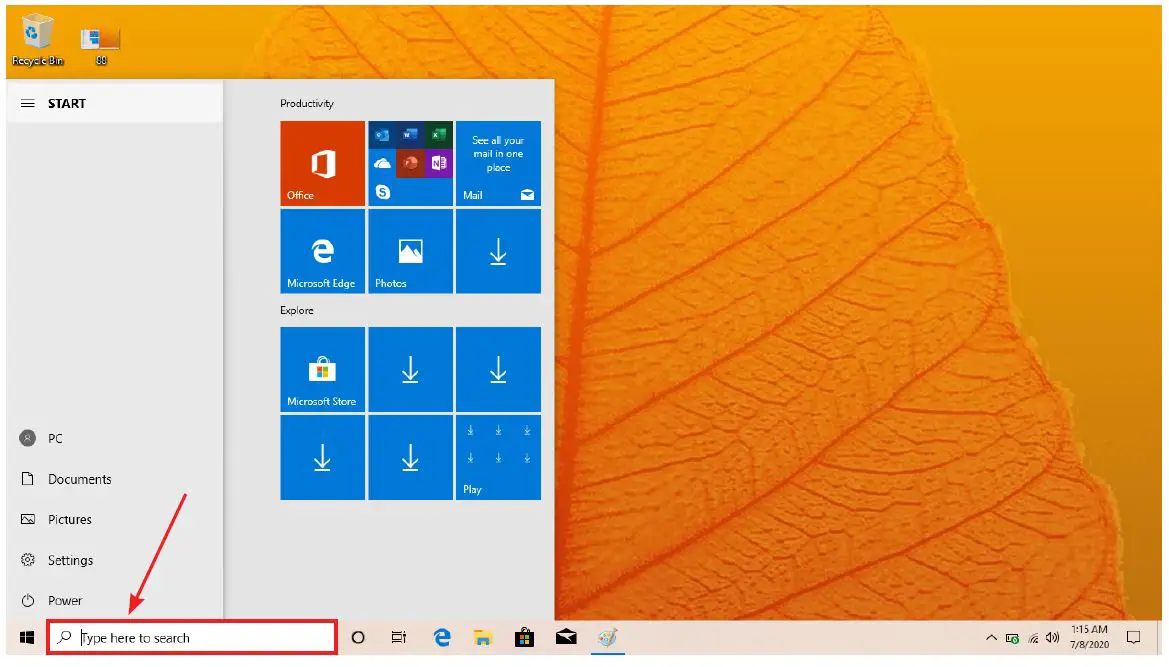
Task: Click the Productivity group heading
Action: [x=306, y=104]
